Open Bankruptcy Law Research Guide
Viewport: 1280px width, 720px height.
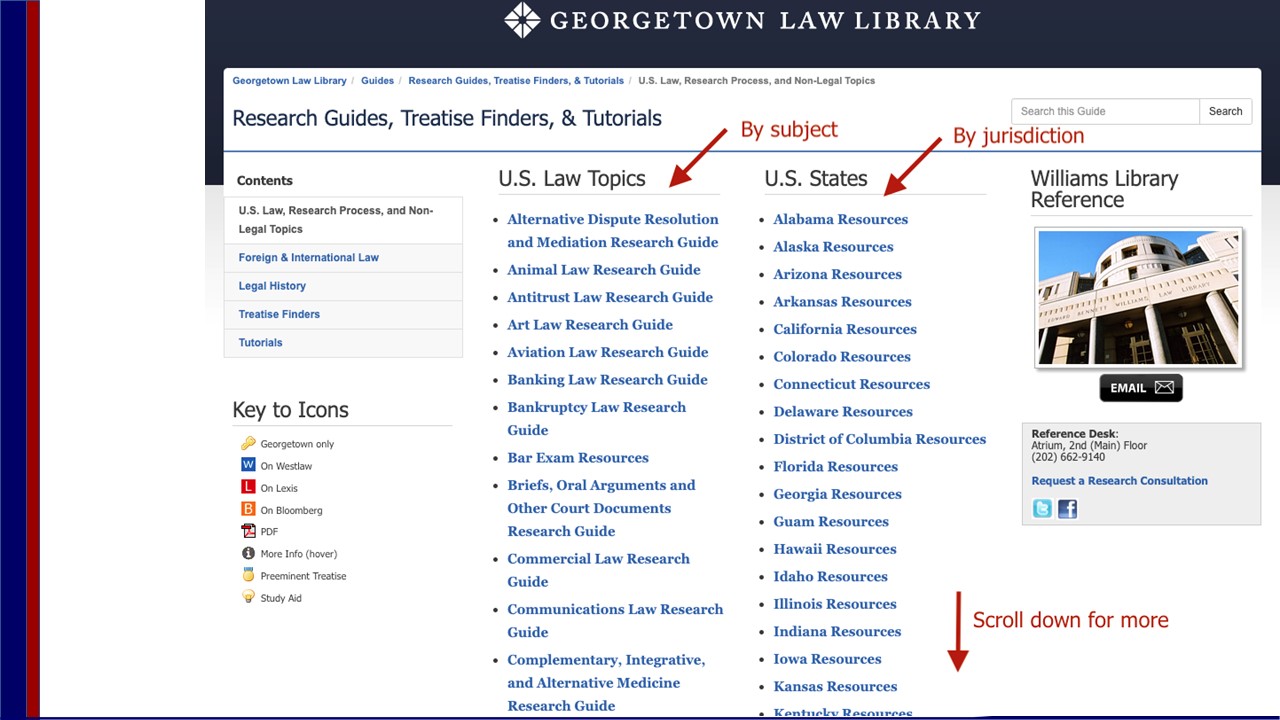[x=596, y=419]
